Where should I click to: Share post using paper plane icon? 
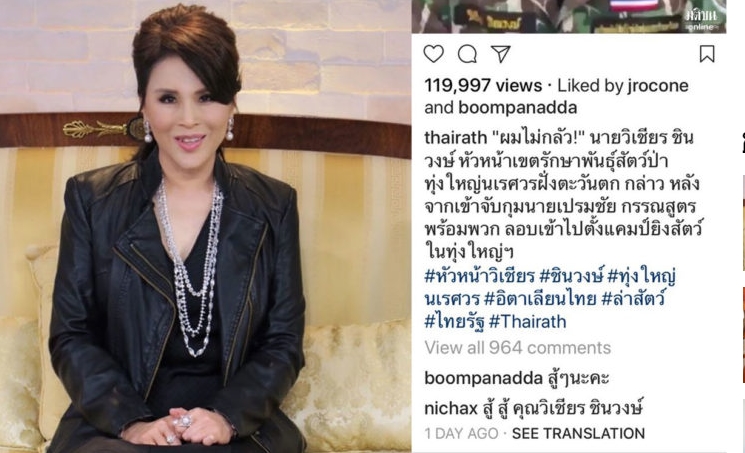click(501, 54)
